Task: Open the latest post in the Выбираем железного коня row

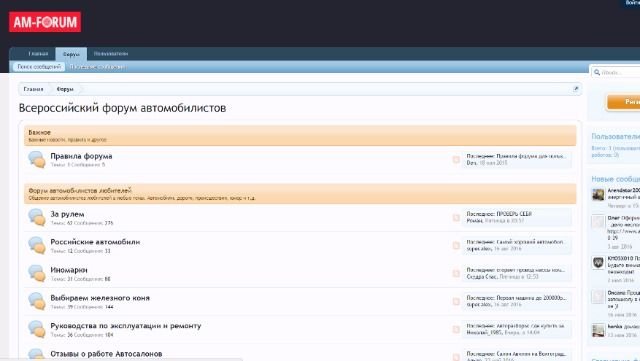Action: pyautogui.click(x=531, y=298)
